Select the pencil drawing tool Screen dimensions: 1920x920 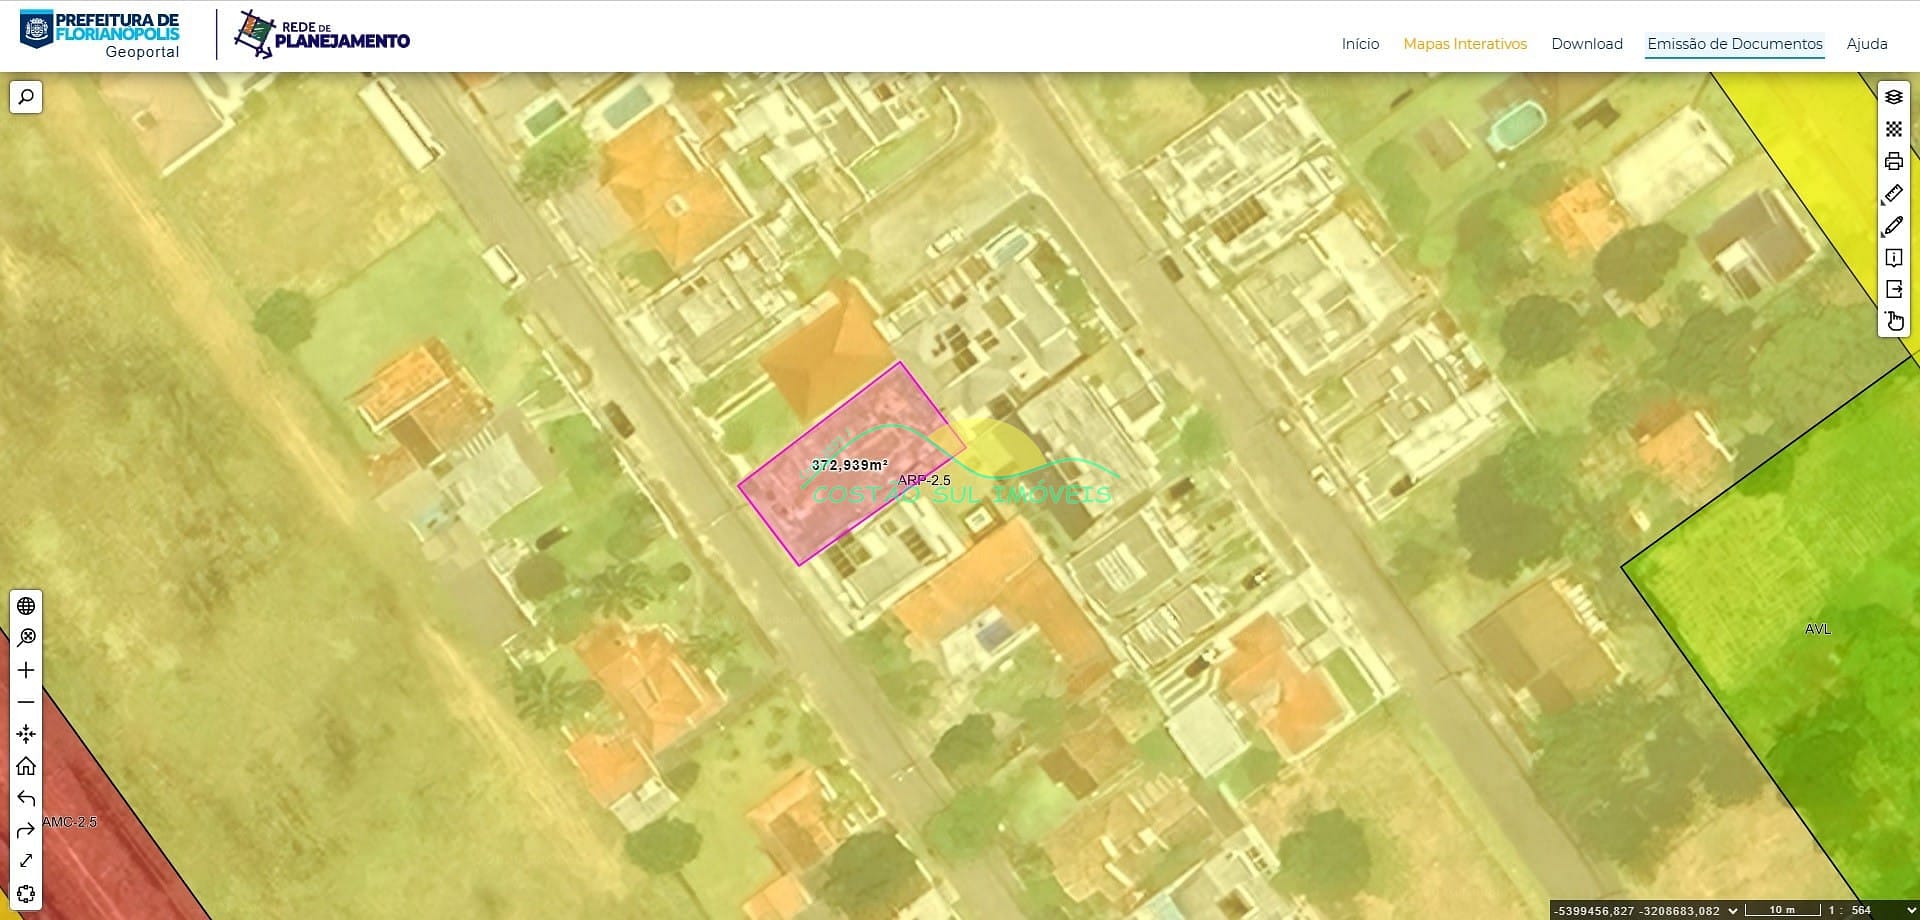click(x=1893, y=226)
